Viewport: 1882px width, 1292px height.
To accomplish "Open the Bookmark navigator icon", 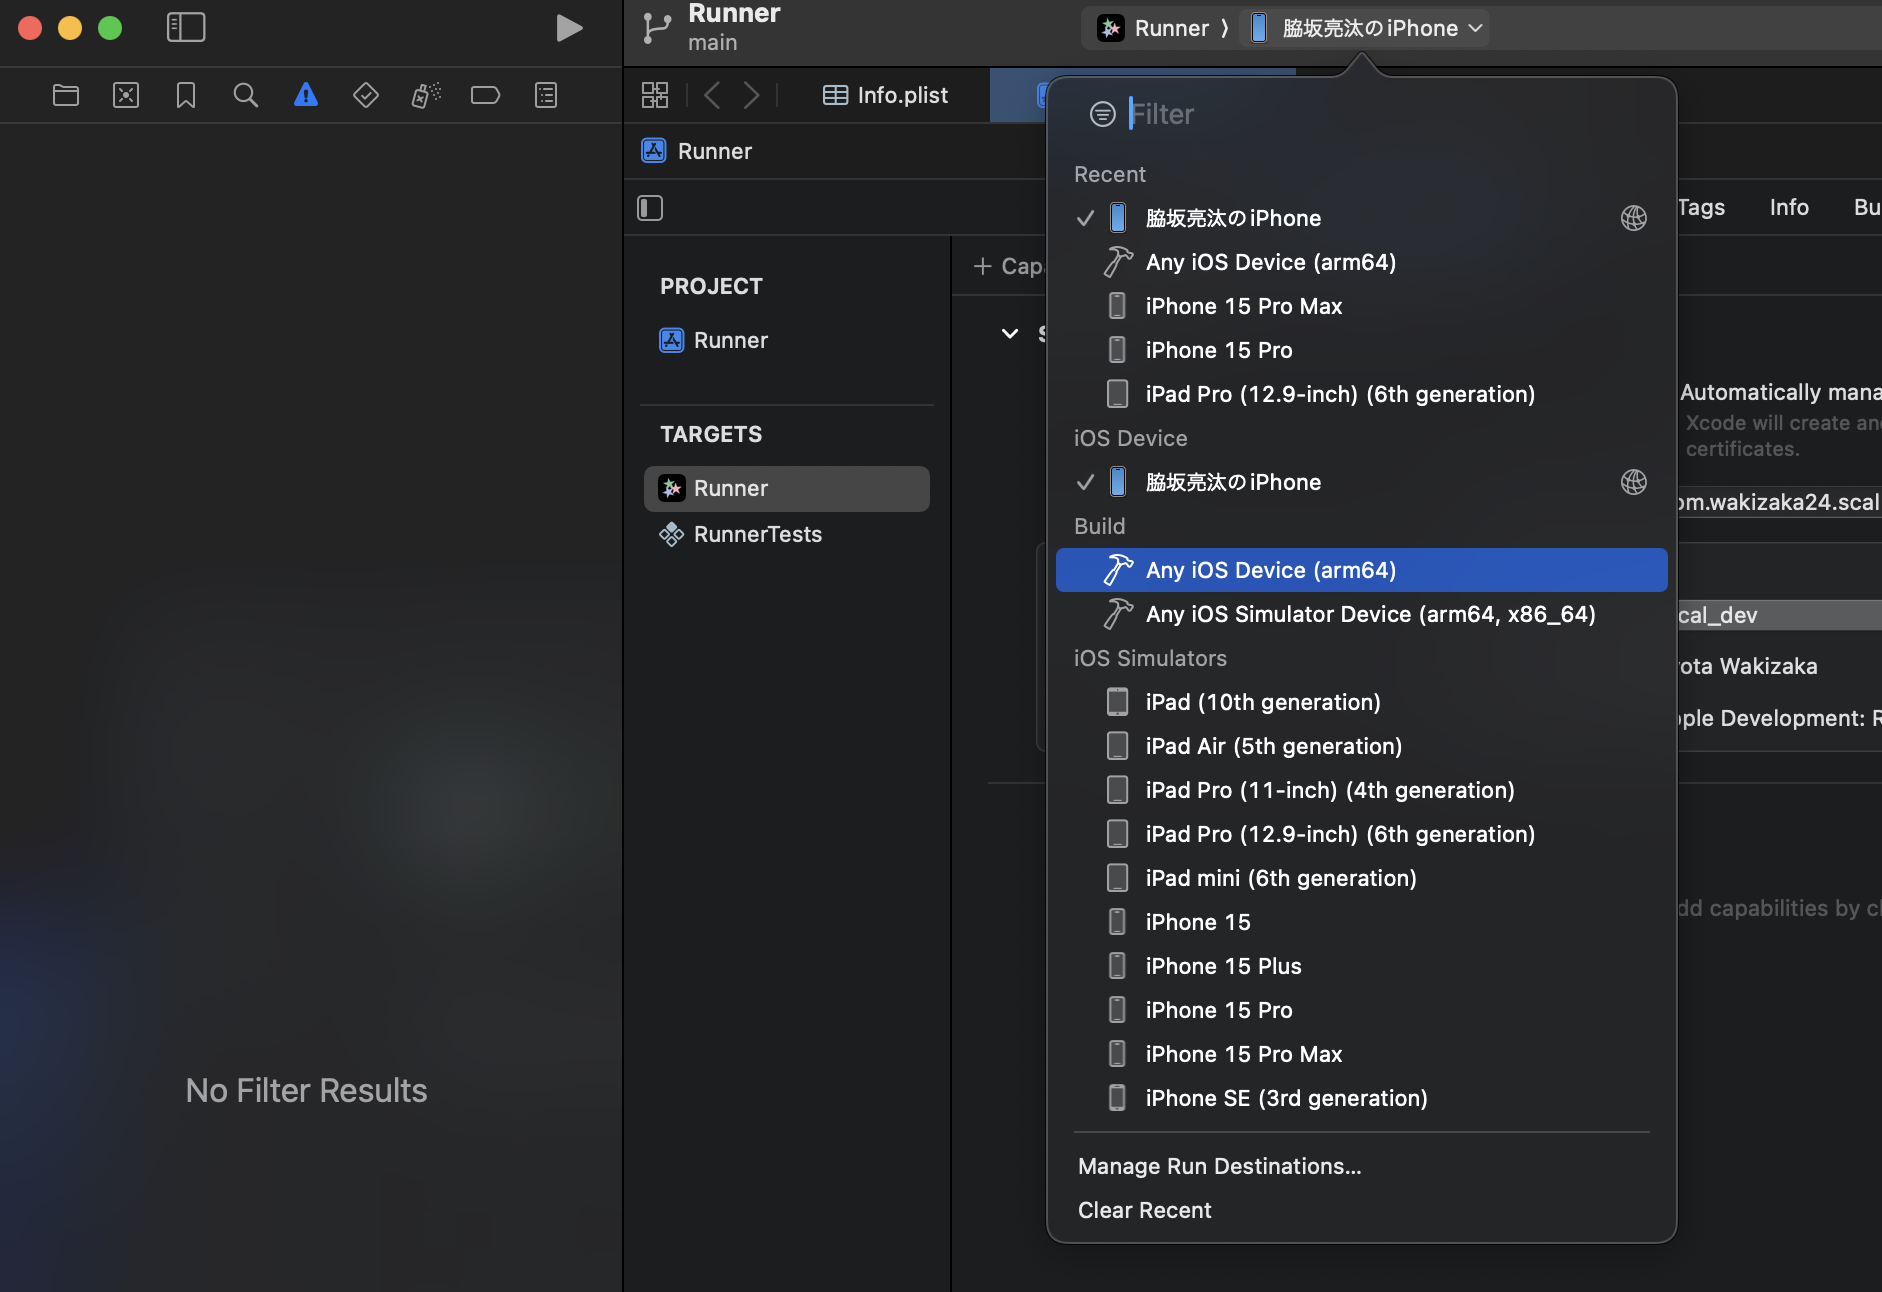I will point(186,95).
